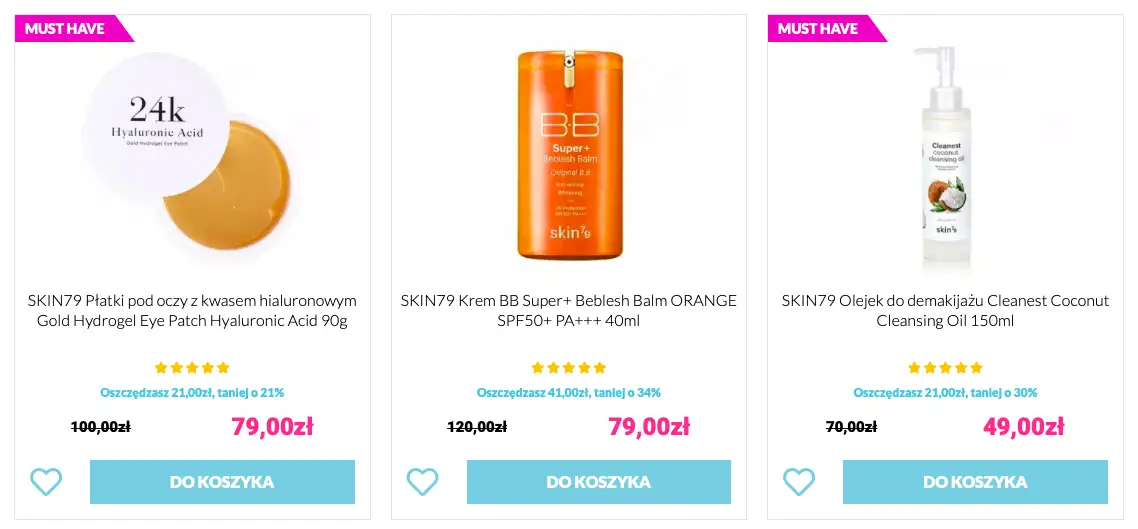
Task: Open the SKIN79 Płatki pod oczy product title
Action: coord(192,311)
